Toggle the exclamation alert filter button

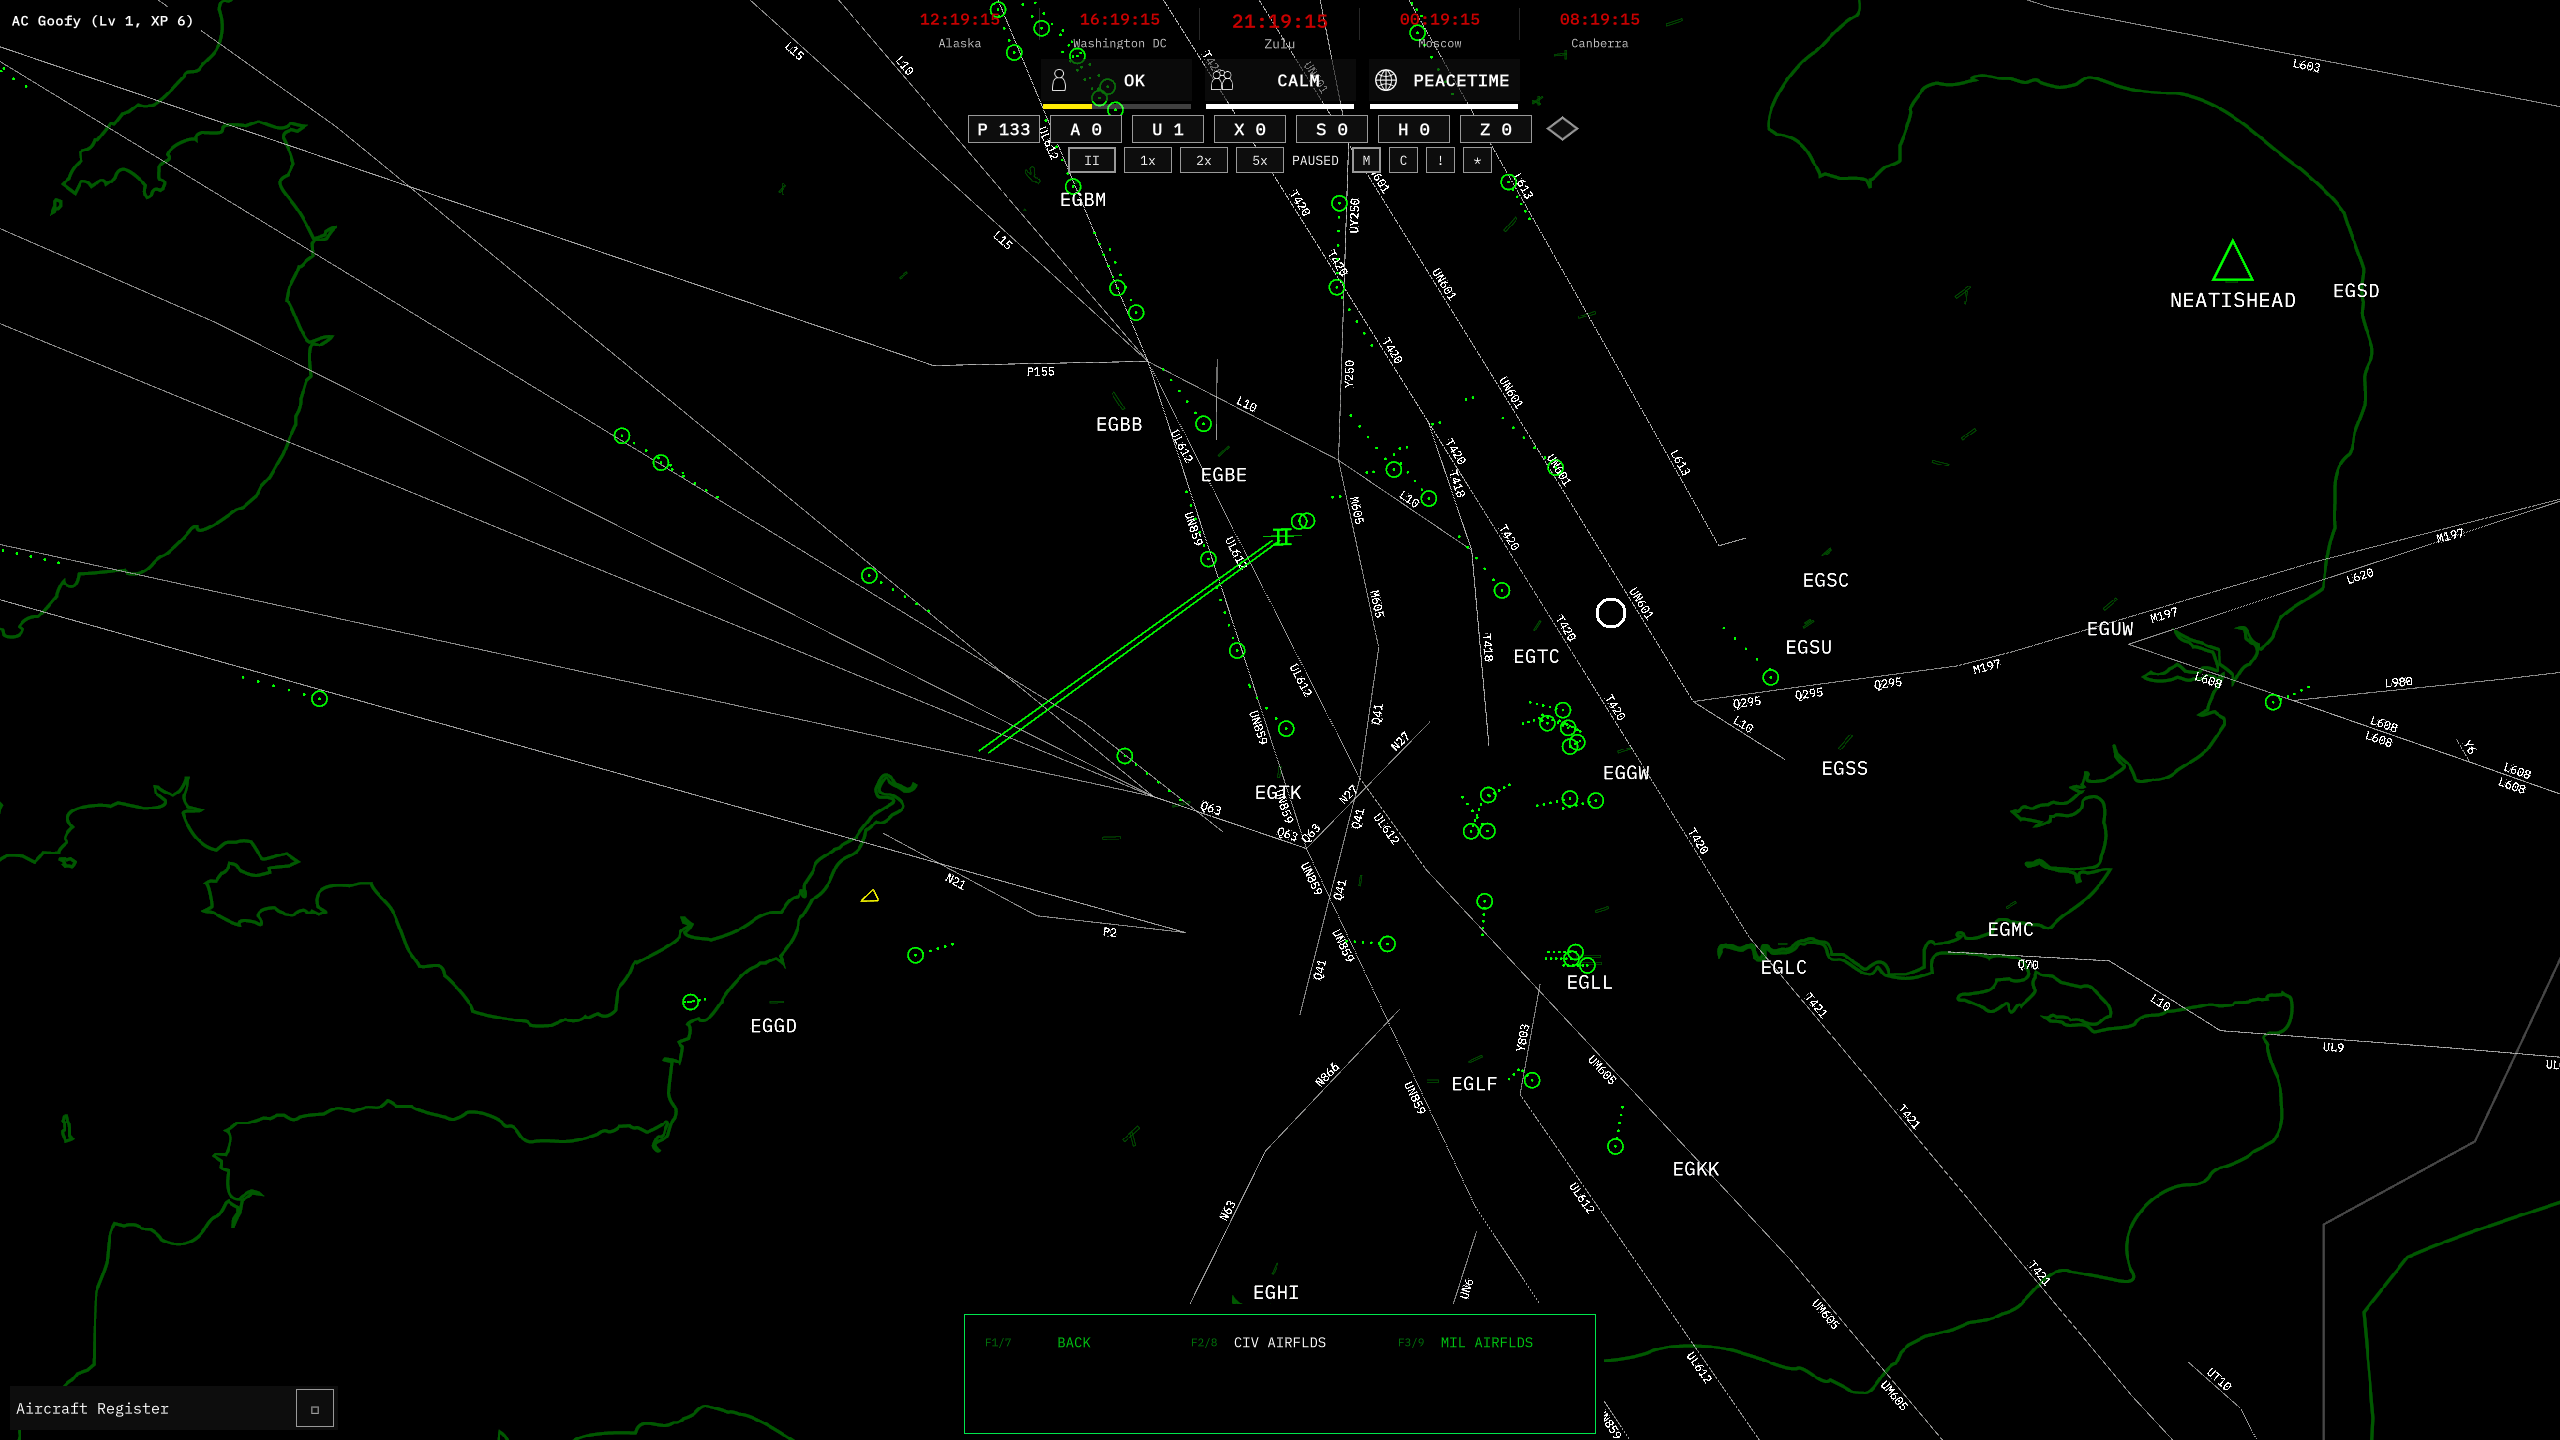coord(1440,160)
